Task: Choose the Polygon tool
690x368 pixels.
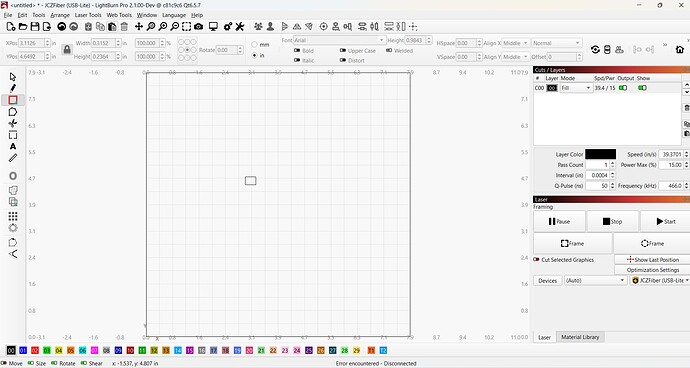Action: coord(13,112)
